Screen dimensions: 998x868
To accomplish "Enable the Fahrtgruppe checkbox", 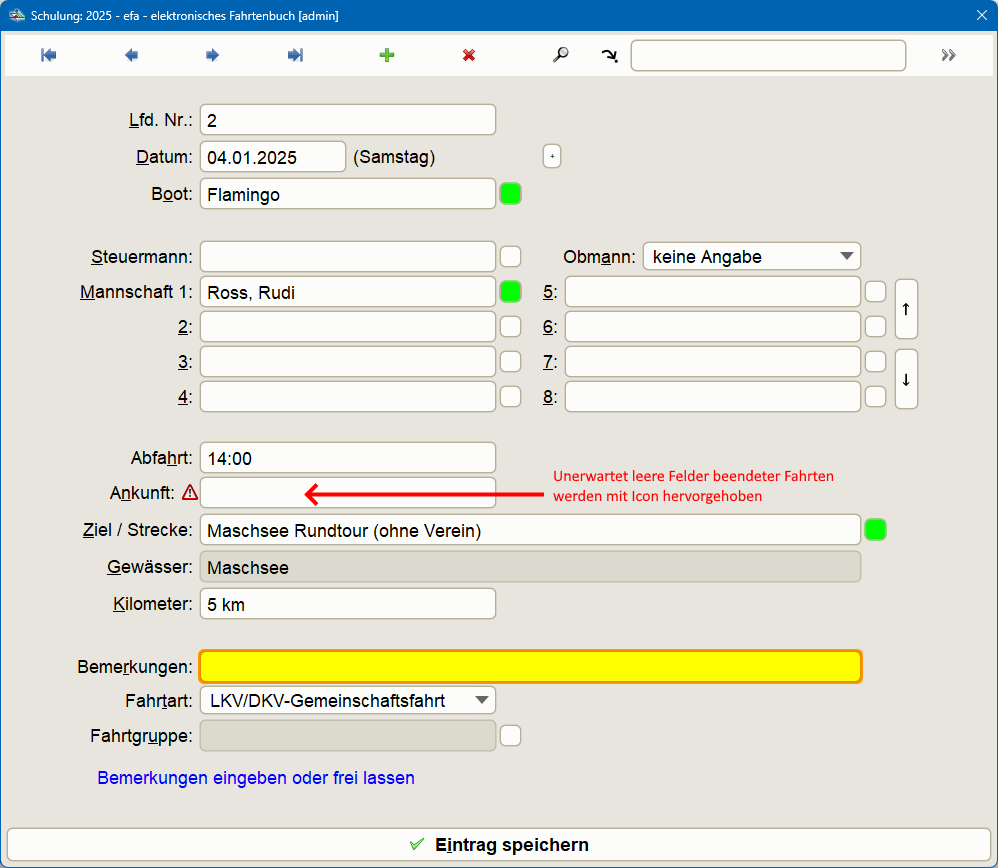I will 510,735.
